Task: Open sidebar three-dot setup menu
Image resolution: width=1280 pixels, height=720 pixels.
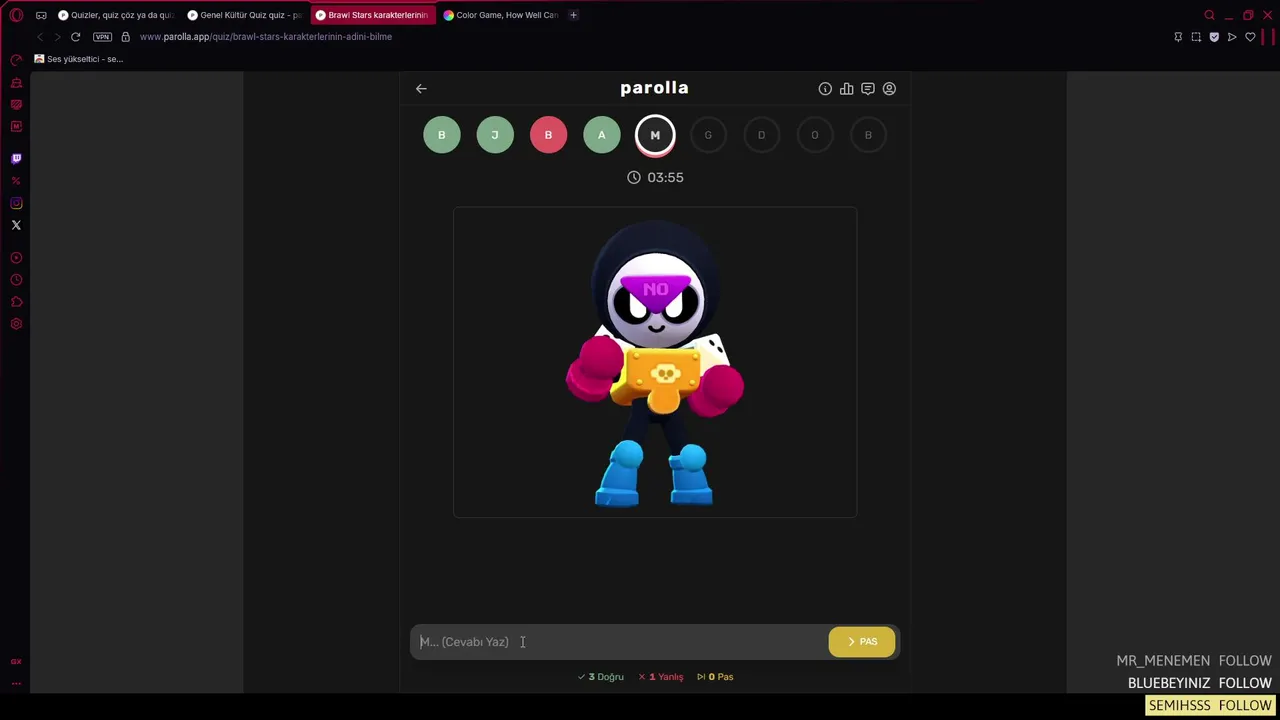Action: 16,683
